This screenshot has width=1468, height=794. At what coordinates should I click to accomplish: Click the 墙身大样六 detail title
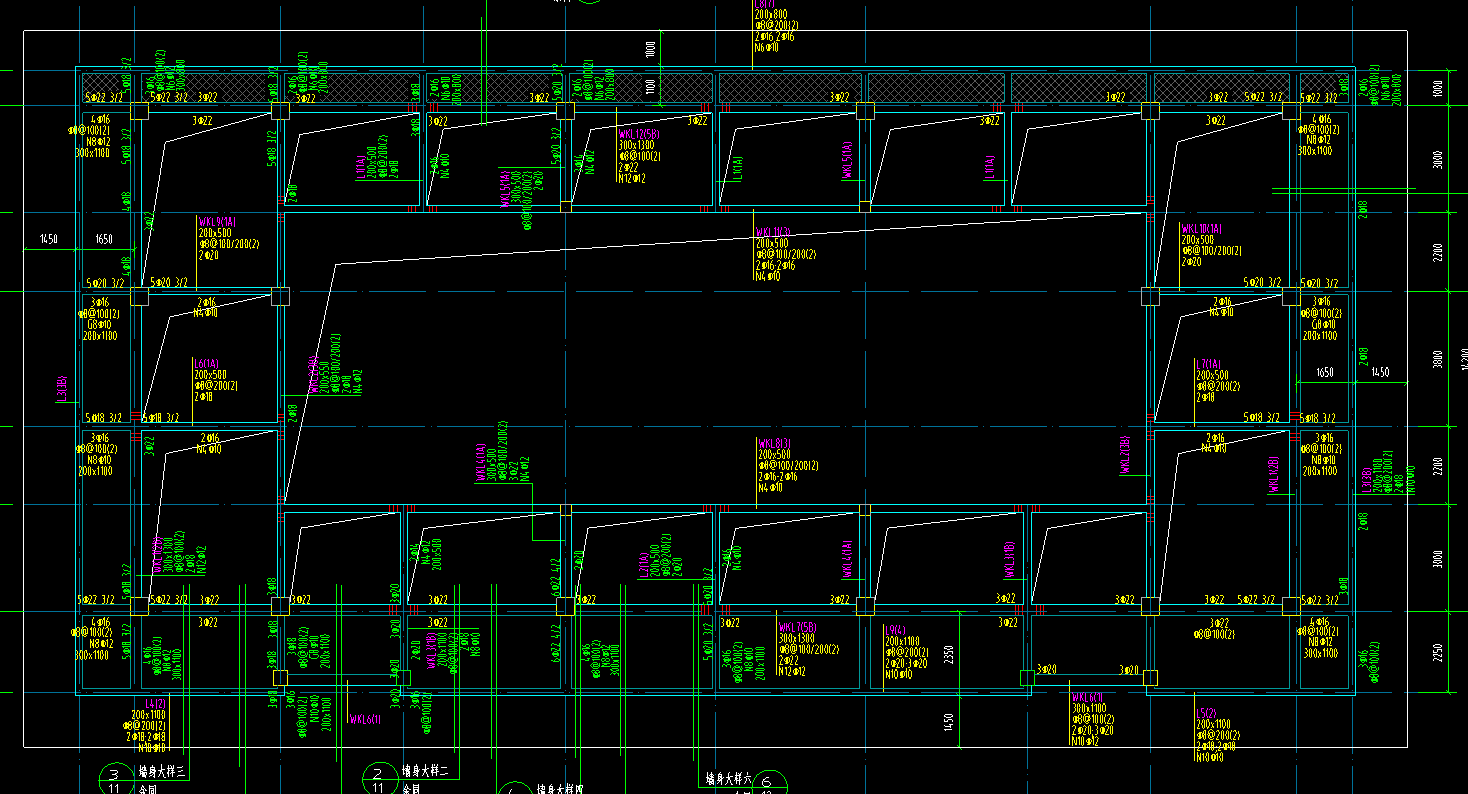(x=729, y=777)
